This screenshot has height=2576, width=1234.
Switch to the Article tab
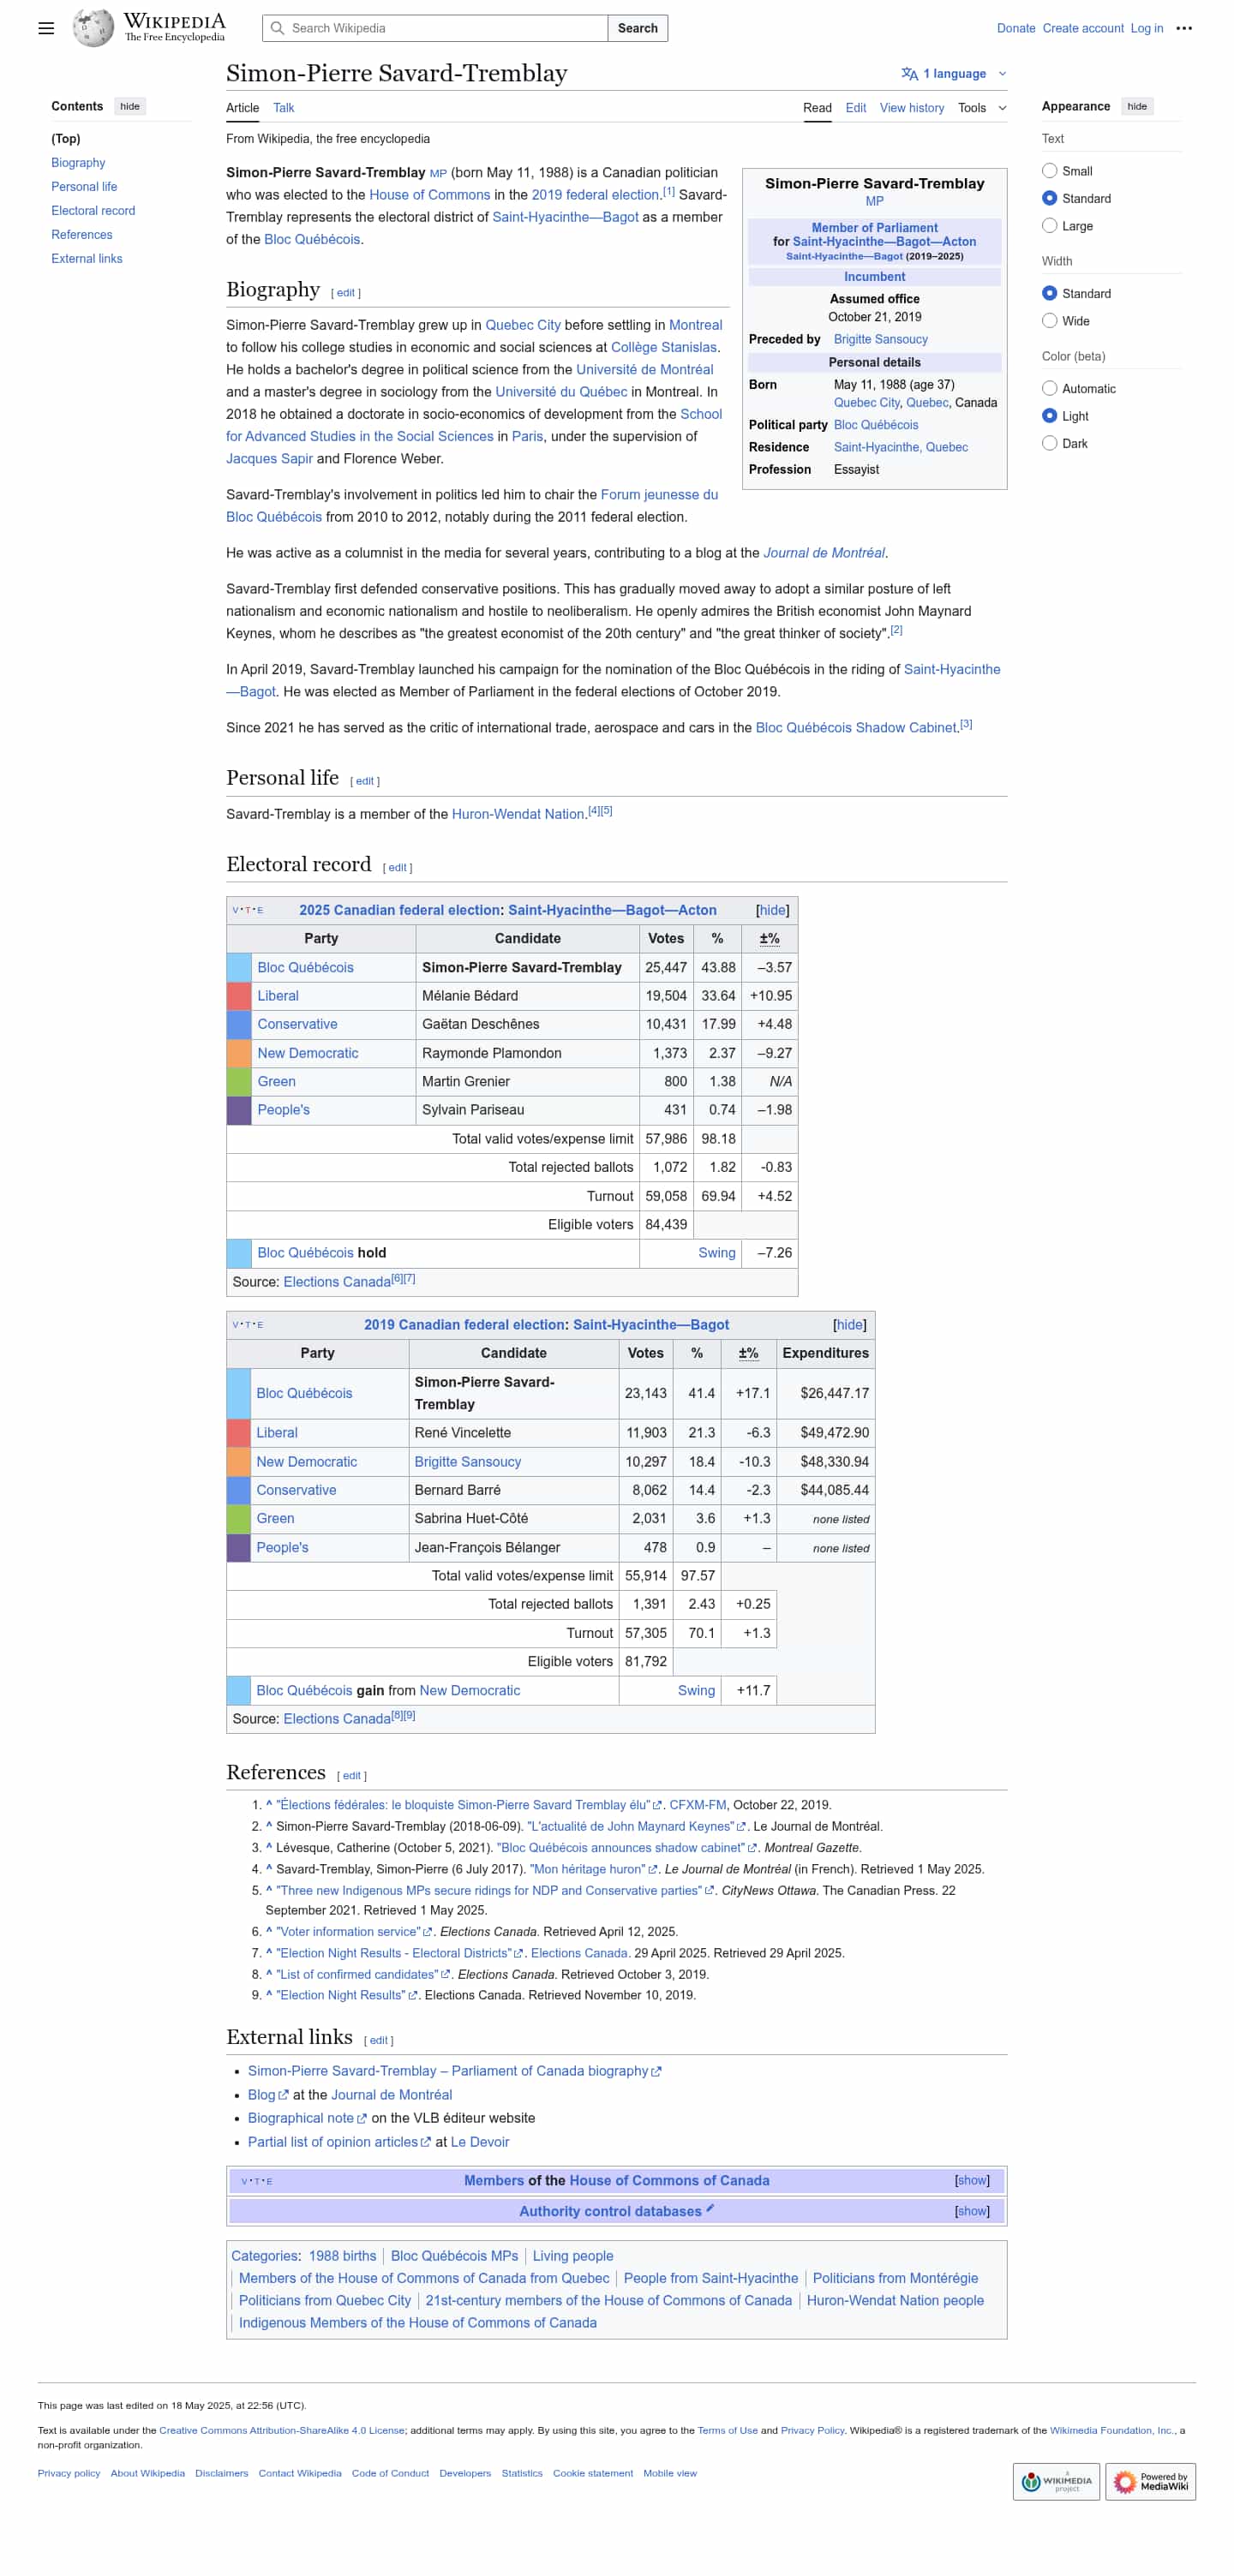tap(242, 108)
